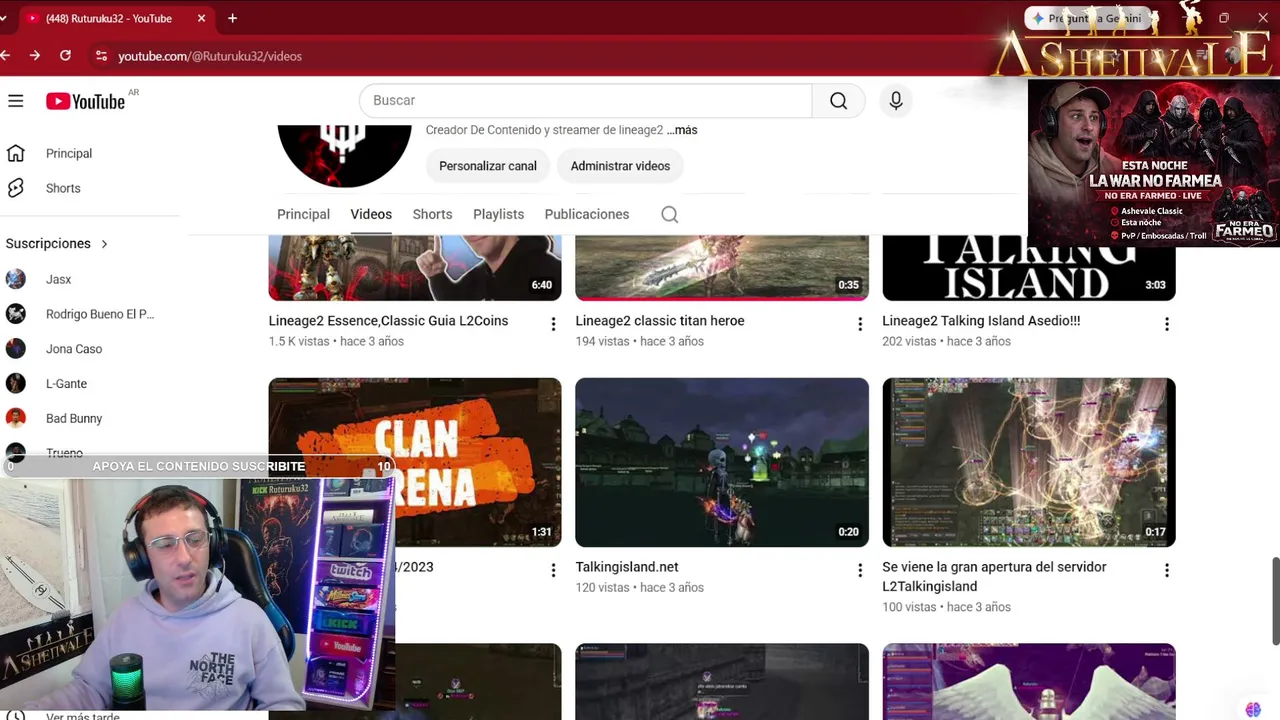Screen dimensions: 1280x720
Task: Play the Clan Arena thumbnail video (1:31)
Action: click(x=415, y=462)
